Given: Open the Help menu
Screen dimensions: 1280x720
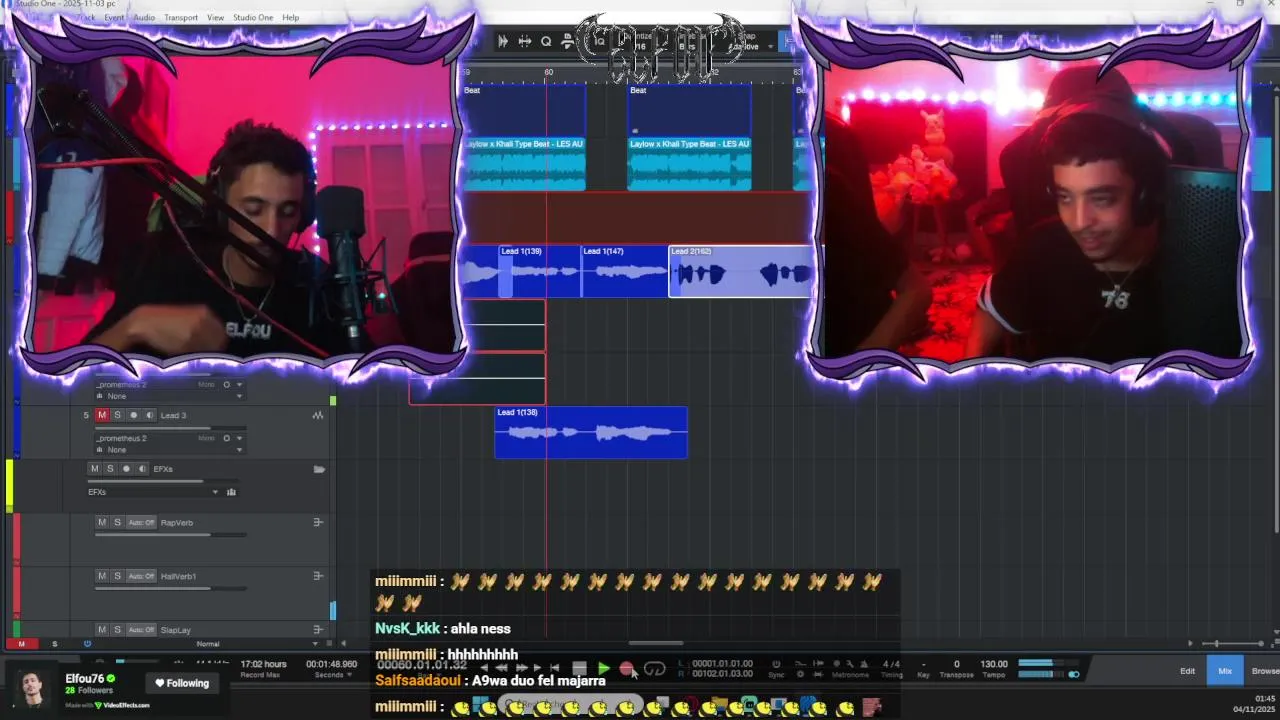Looking at the screenshot, I should tap(290, 17).
